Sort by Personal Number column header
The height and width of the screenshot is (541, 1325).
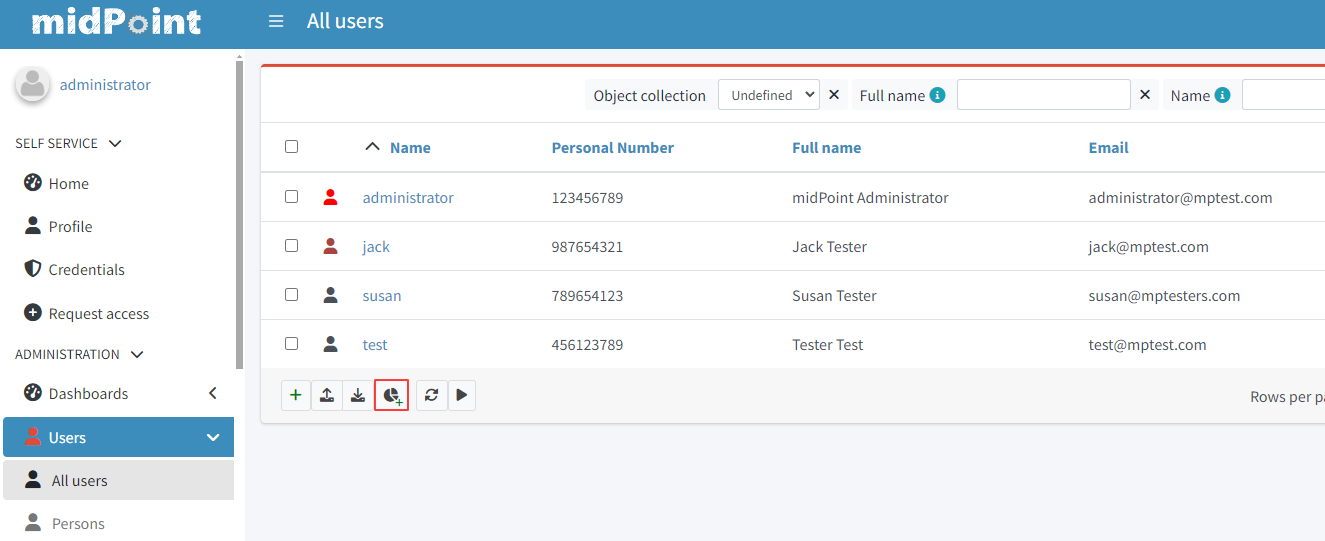click(612, 148)
